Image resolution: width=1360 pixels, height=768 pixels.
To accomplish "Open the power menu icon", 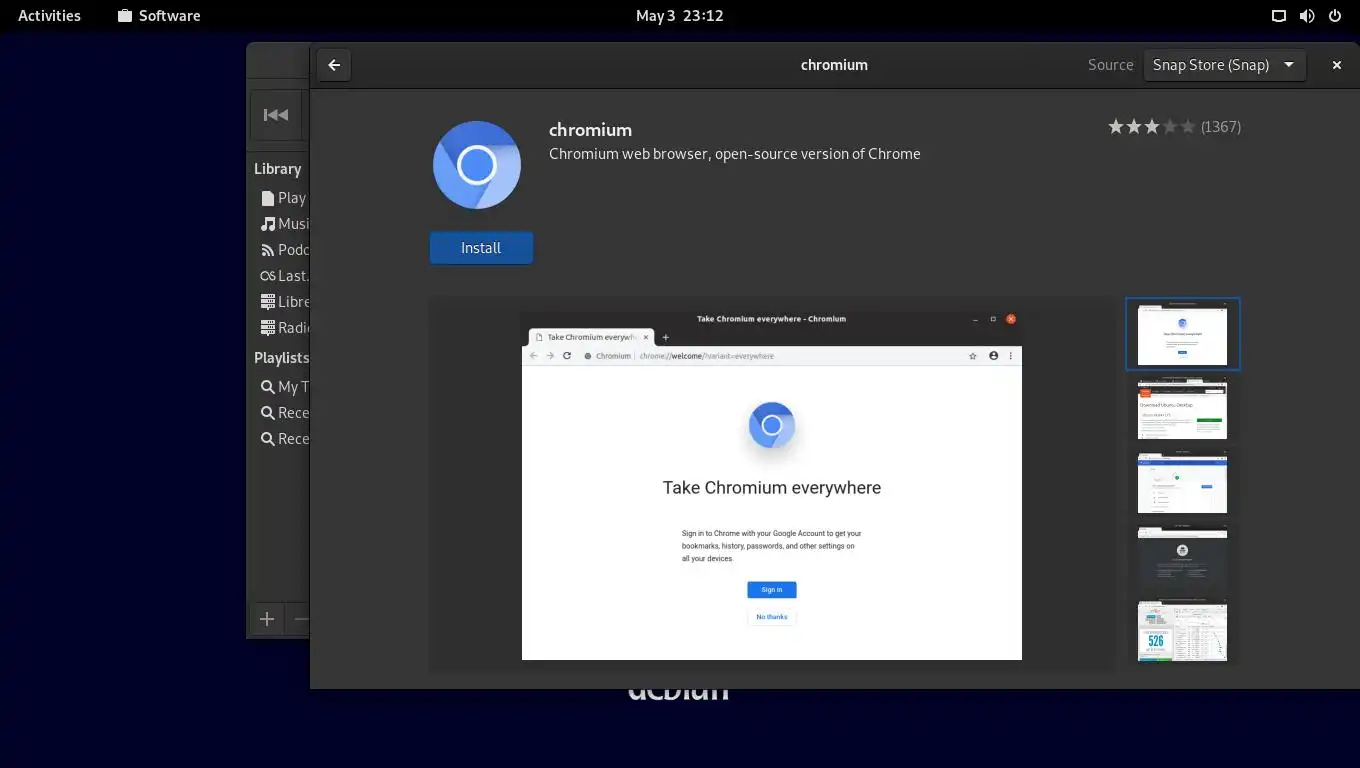I will pos(1335,15).
